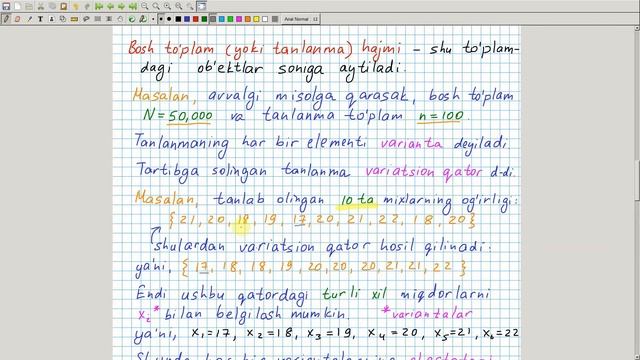Choose the select region lasso tool
This screenshot has width=640, height=360.
tap(86, 19)
